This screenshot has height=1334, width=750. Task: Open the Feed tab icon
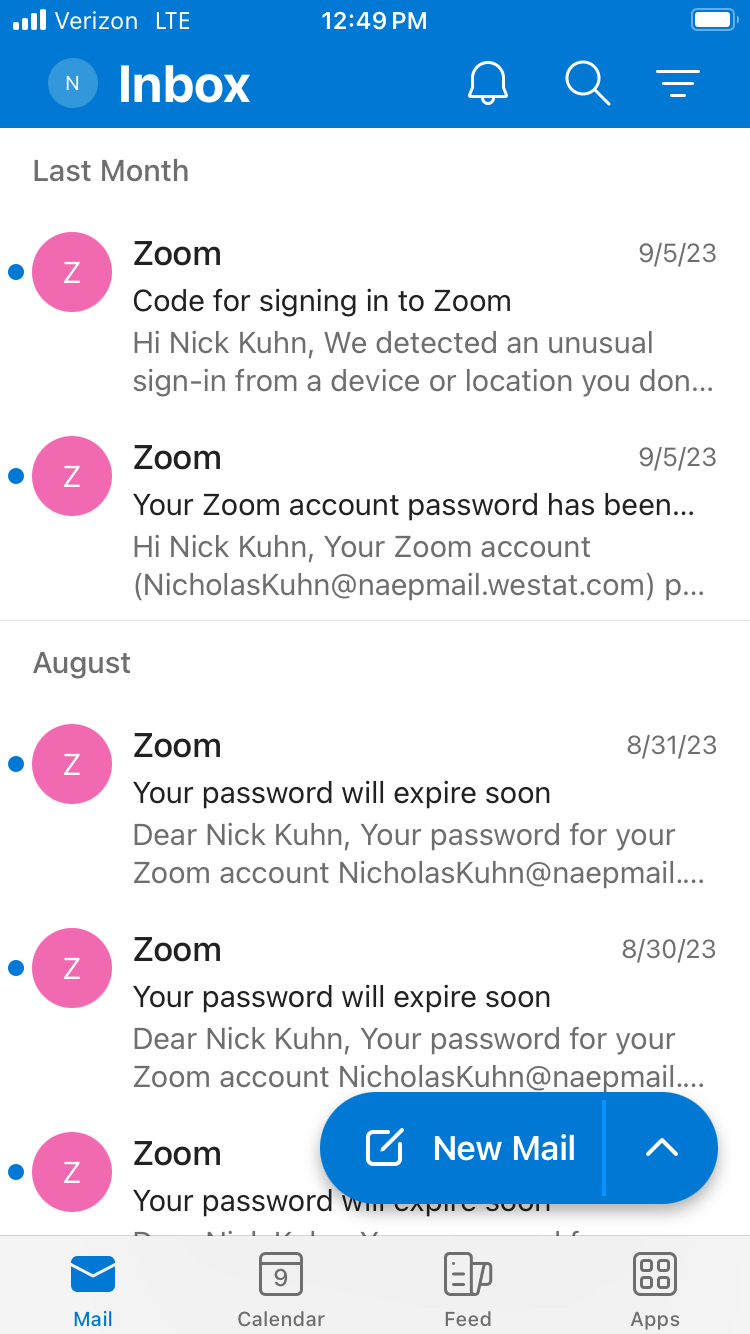(x=468, y=1275)
